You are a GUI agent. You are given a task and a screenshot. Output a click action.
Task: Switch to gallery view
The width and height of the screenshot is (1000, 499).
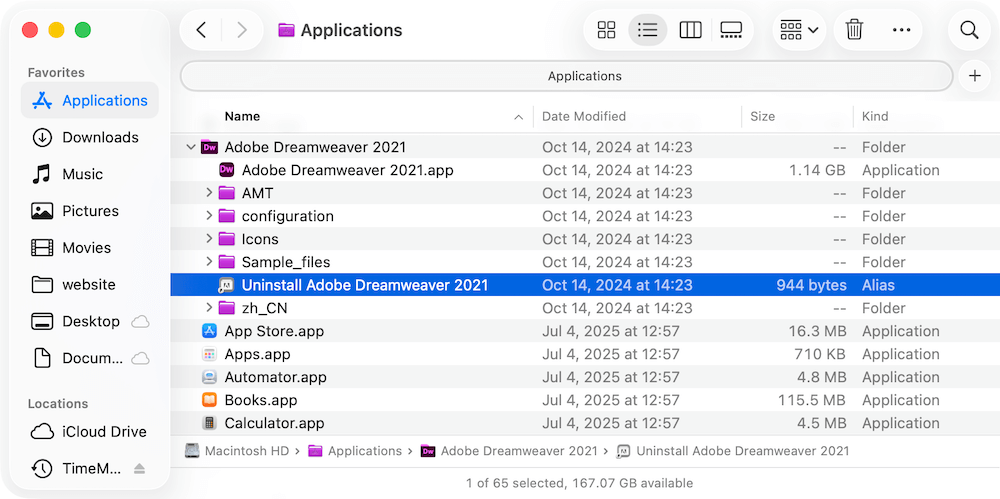point(731,30)
